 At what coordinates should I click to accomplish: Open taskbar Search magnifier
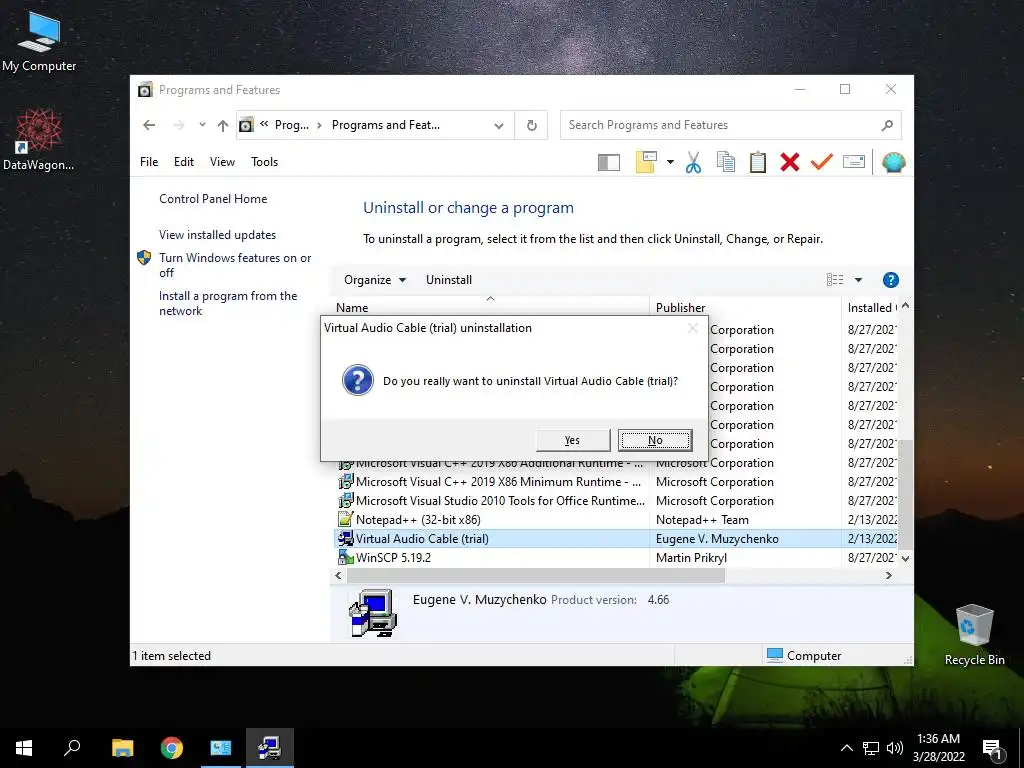72,748
